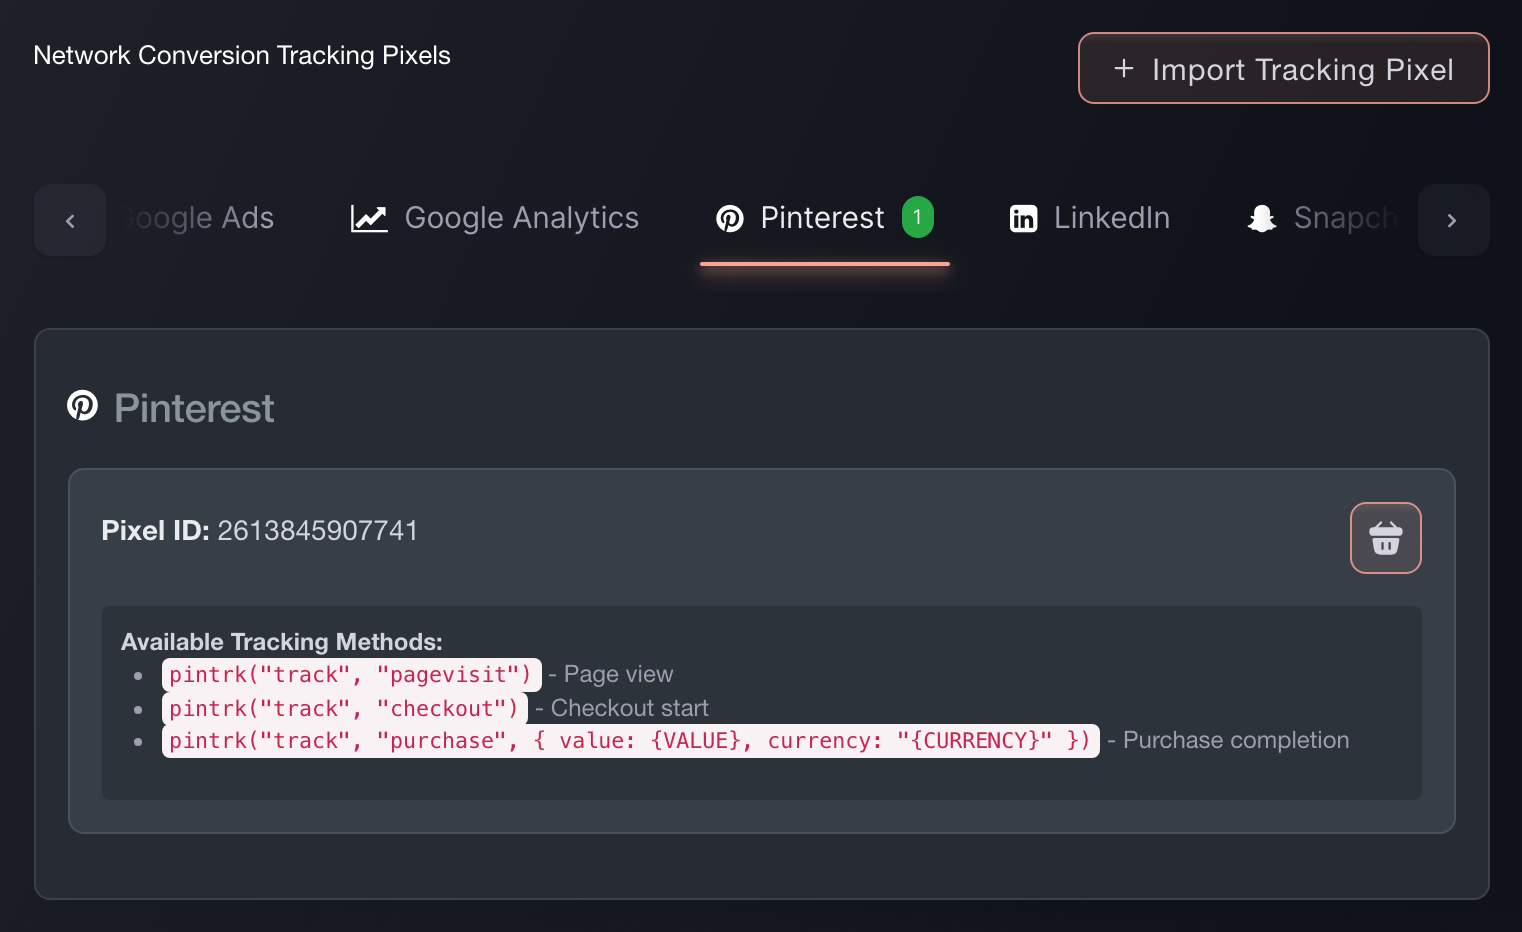Image resolution: width=1522 pixels, height=932 pixels.
Task: Click the purchase tracking code snippet
Action: (630, 741)
